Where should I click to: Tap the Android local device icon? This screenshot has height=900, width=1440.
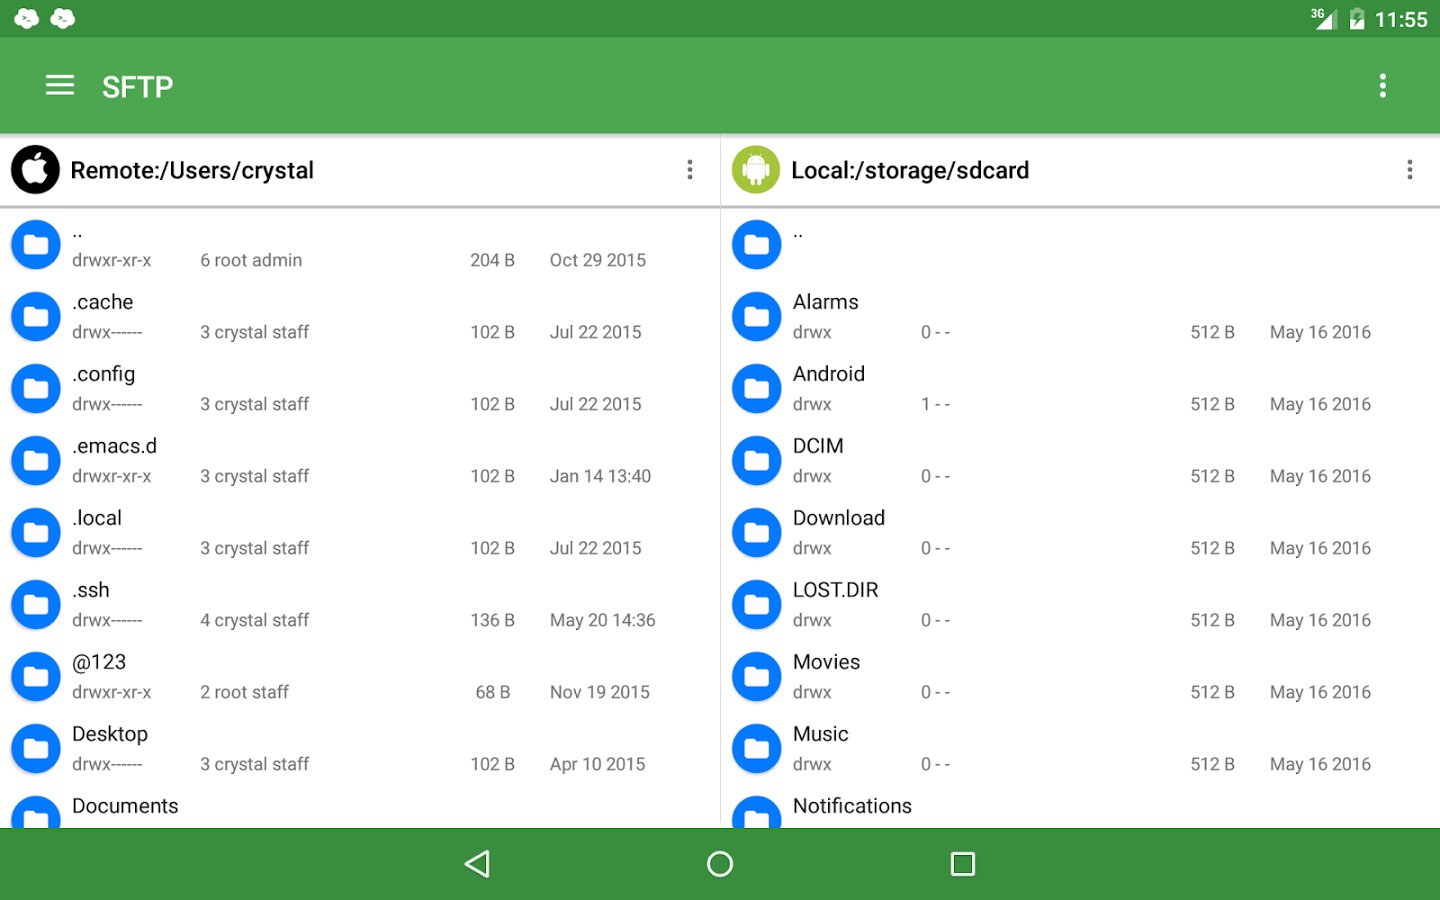coord(756,170)
